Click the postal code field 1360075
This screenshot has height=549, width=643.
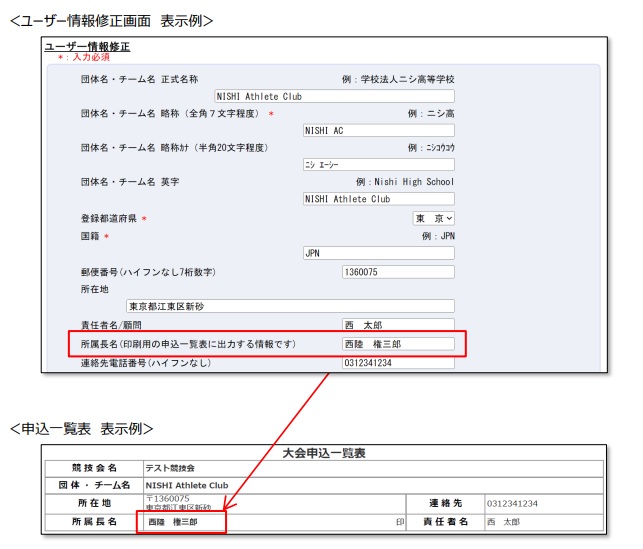pos(398,272)
